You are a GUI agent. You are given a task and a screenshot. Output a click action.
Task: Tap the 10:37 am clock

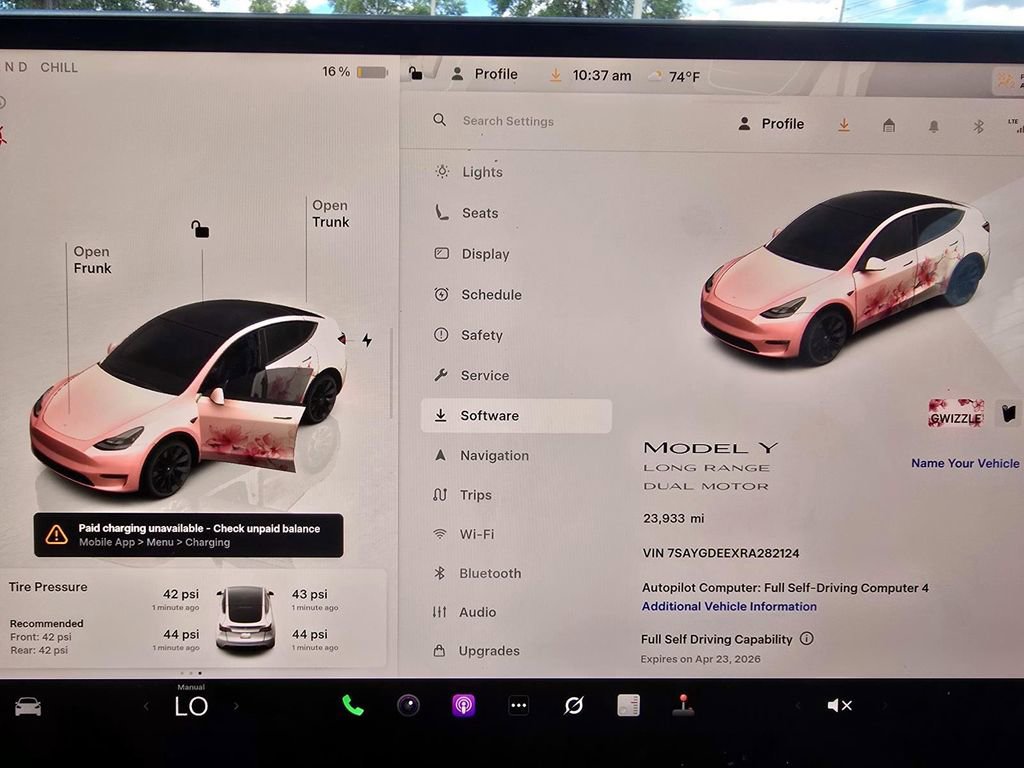coord(602,76)
